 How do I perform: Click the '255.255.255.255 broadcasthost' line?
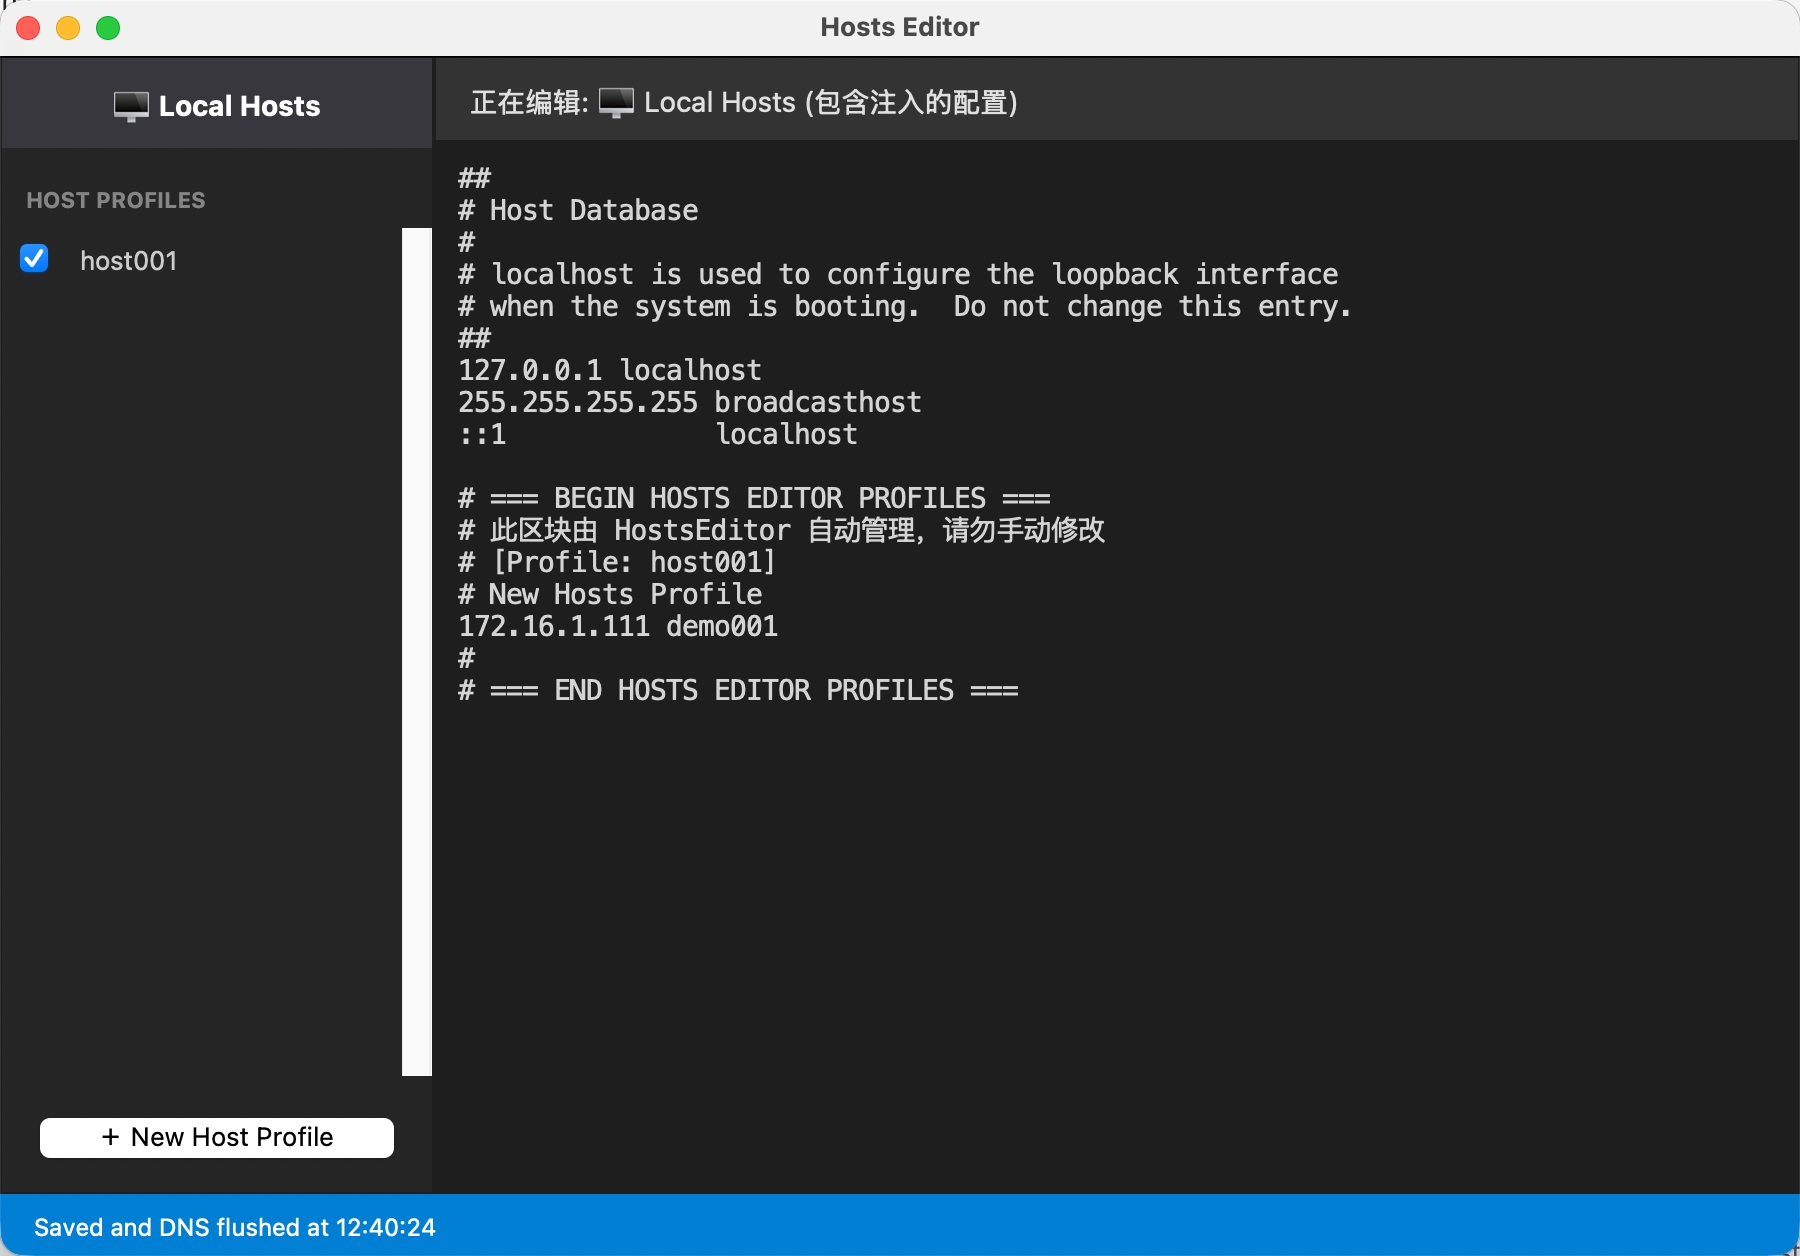(690, 402)
